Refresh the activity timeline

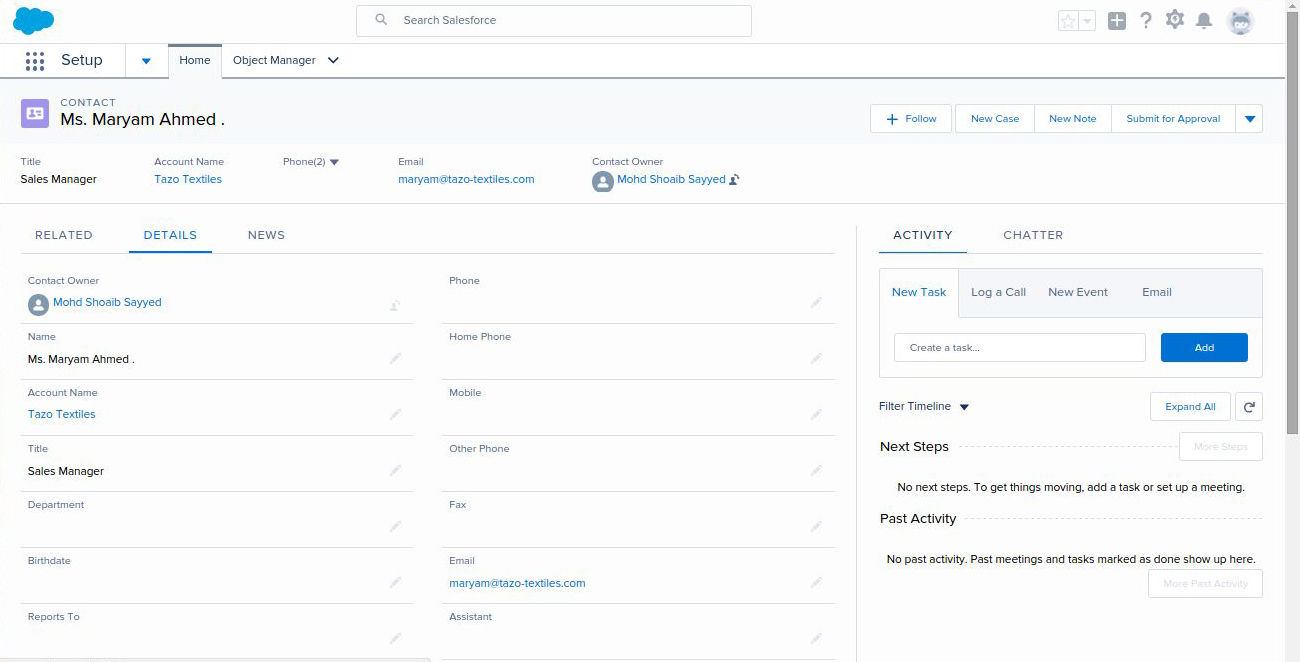(x=1249, y=406)
